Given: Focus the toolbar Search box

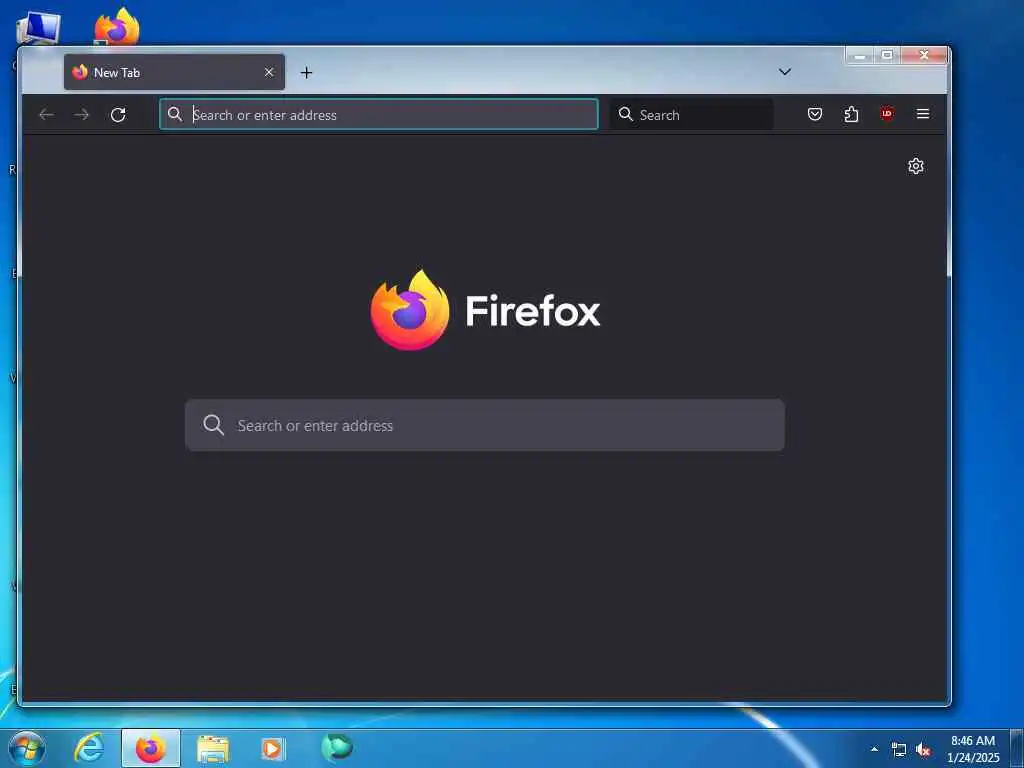Looking at the screenshot, I should pos(692,114).
